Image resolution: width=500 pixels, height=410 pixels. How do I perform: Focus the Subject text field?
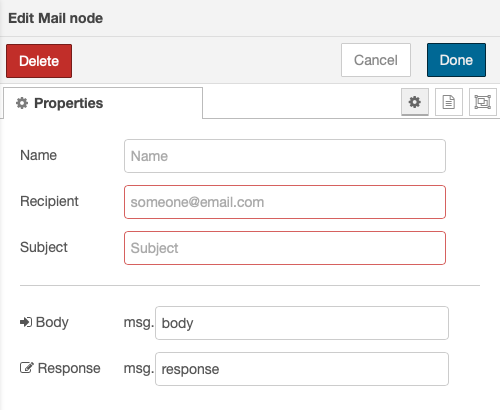(x=285, y=248)
